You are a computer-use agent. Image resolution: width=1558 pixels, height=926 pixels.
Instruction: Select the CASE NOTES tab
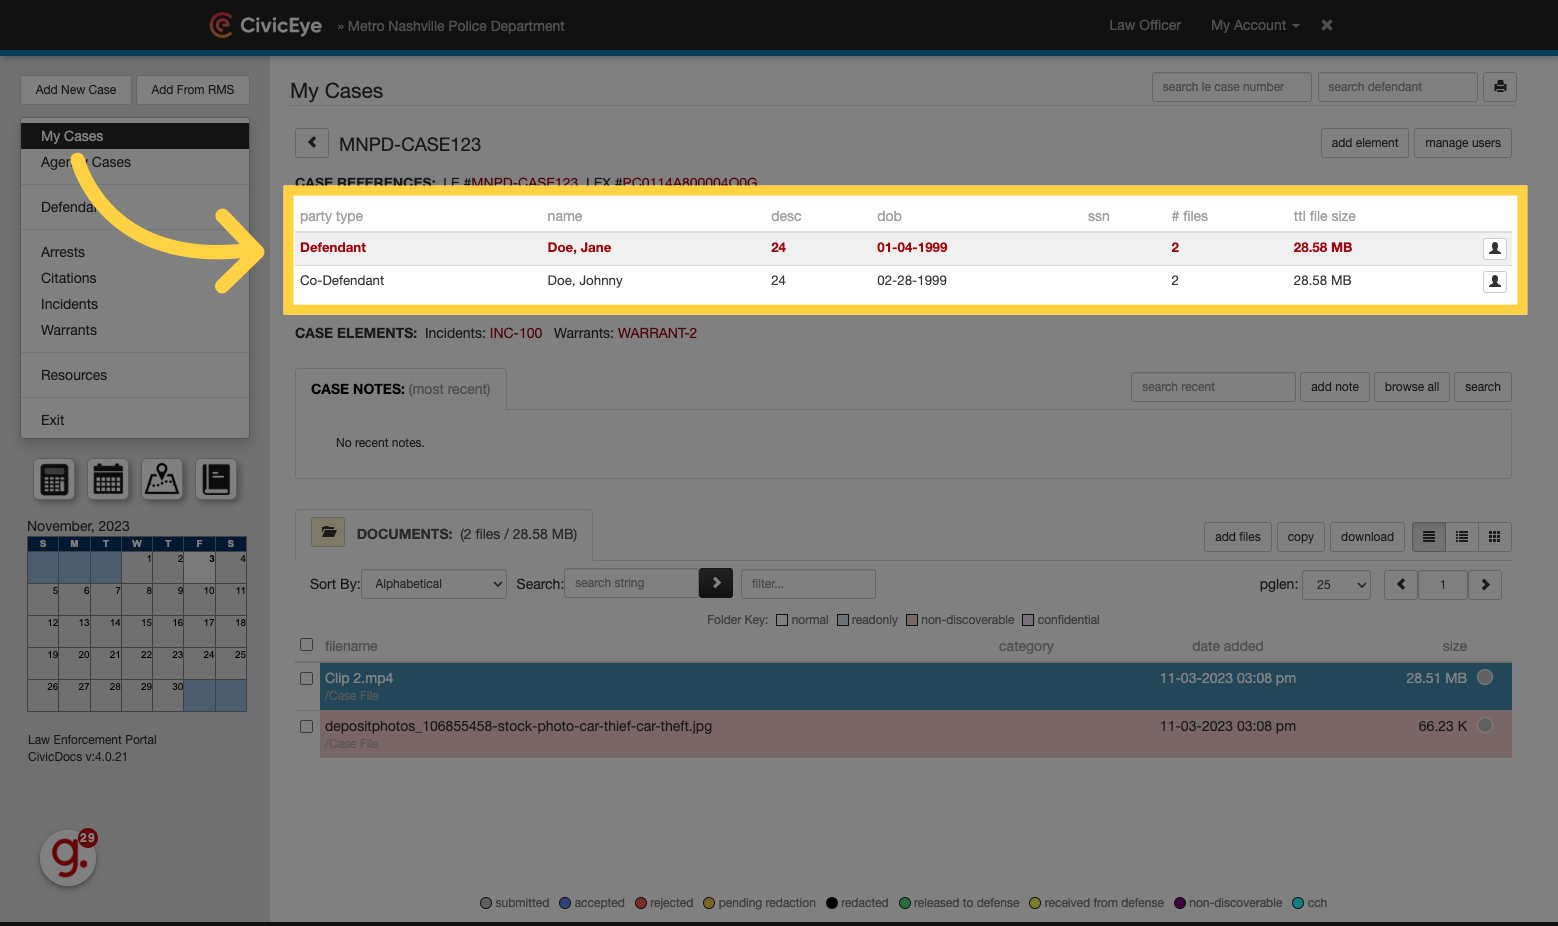point(401,389)
